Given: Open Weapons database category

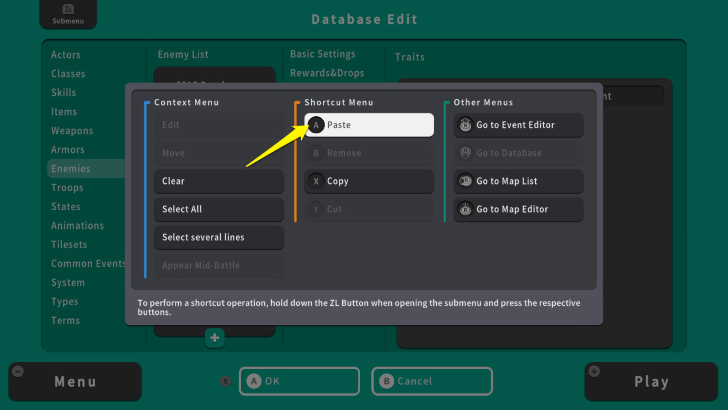Looking at the screenshot, I should click(x=72, y=131).
